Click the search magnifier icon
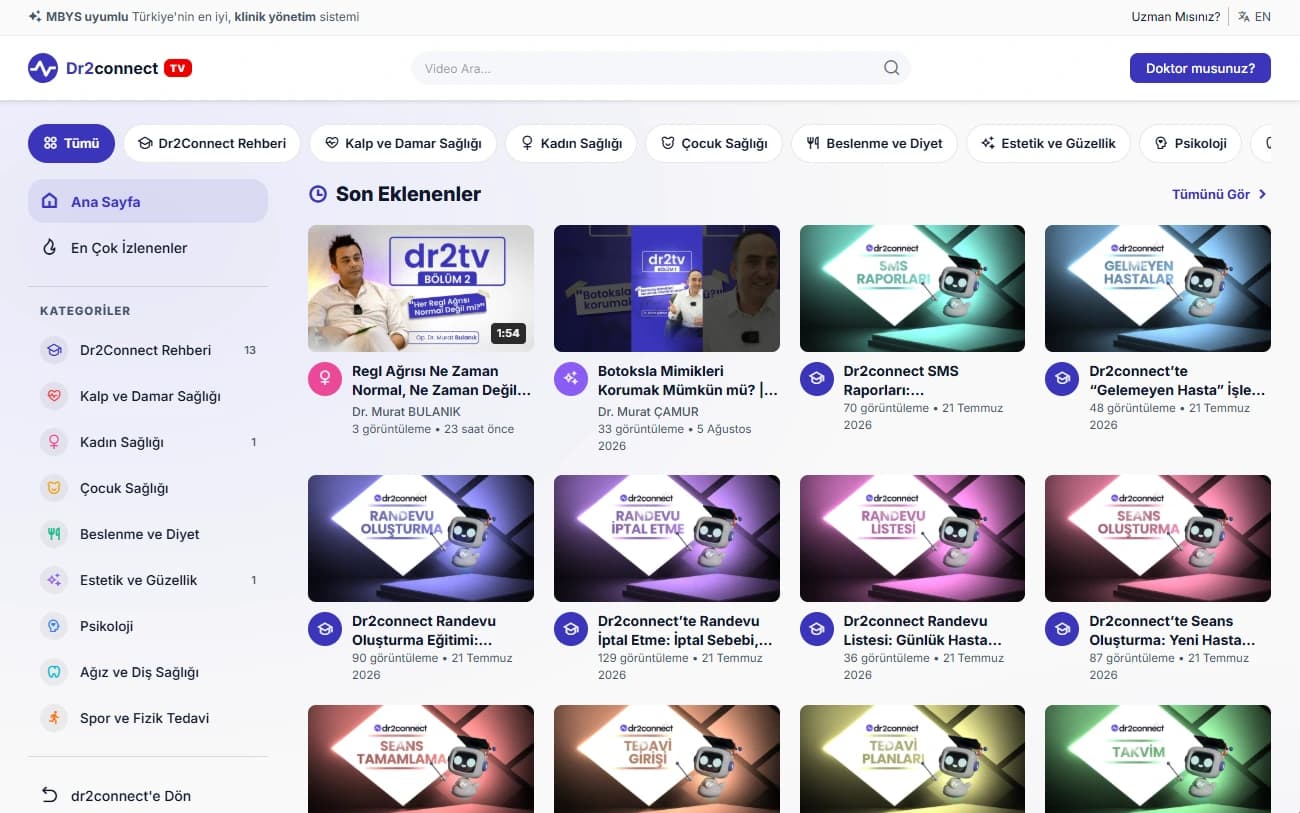Viewport: 1300px width, 813px height. [x=891, y=68]
